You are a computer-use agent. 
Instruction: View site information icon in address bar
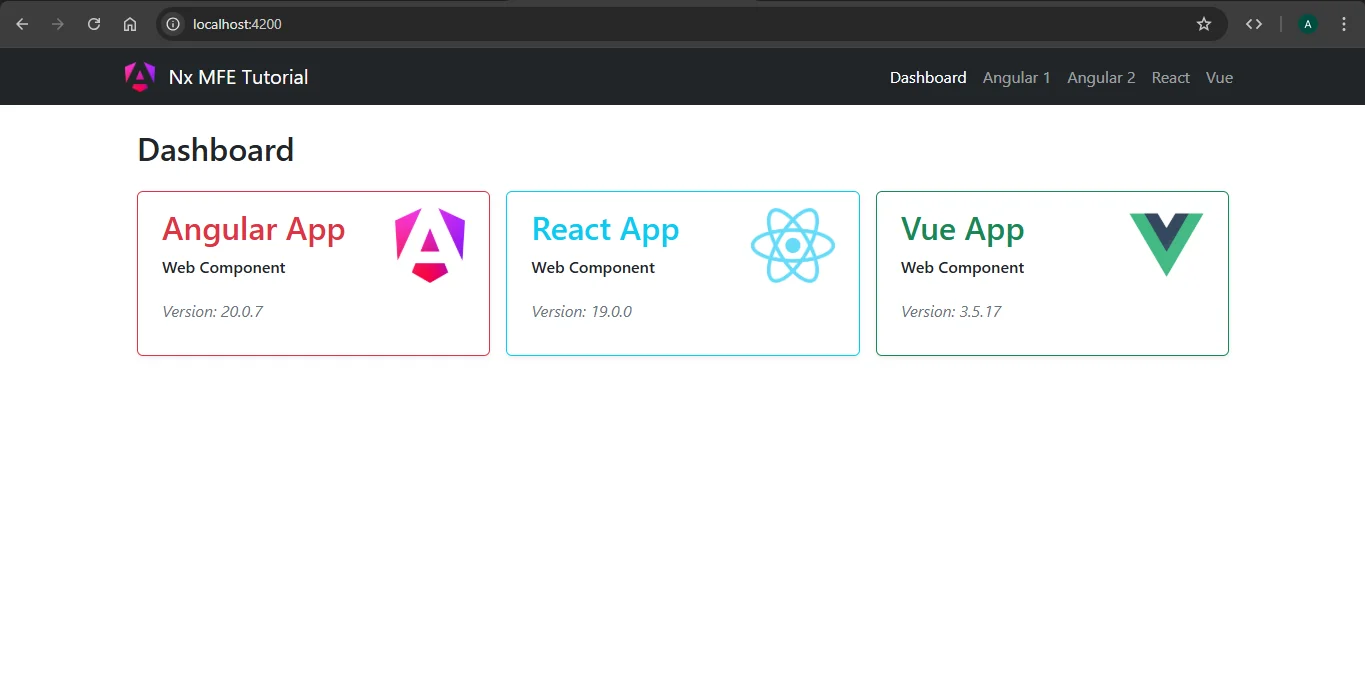(173, 24)
